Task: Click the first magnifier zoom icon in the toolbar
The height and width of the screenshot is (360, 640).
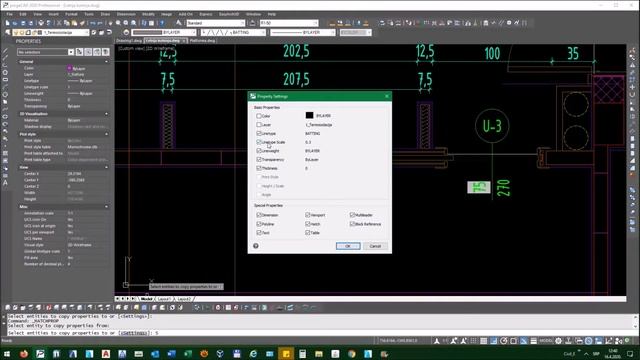Action: pos(118,23)
